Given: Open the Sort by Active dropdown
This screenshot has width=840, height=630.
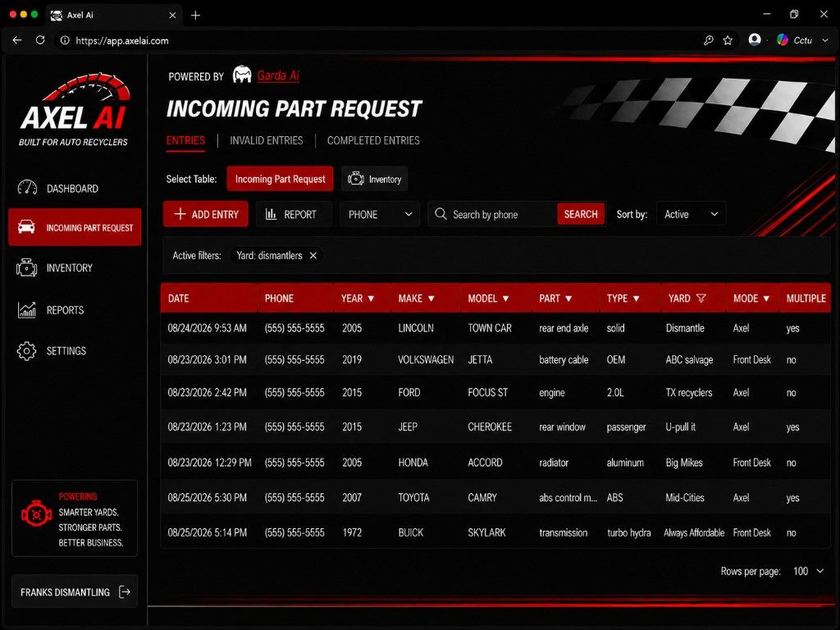Looking at the screenshot, I should pyautogui.click(x=691, y=214).
